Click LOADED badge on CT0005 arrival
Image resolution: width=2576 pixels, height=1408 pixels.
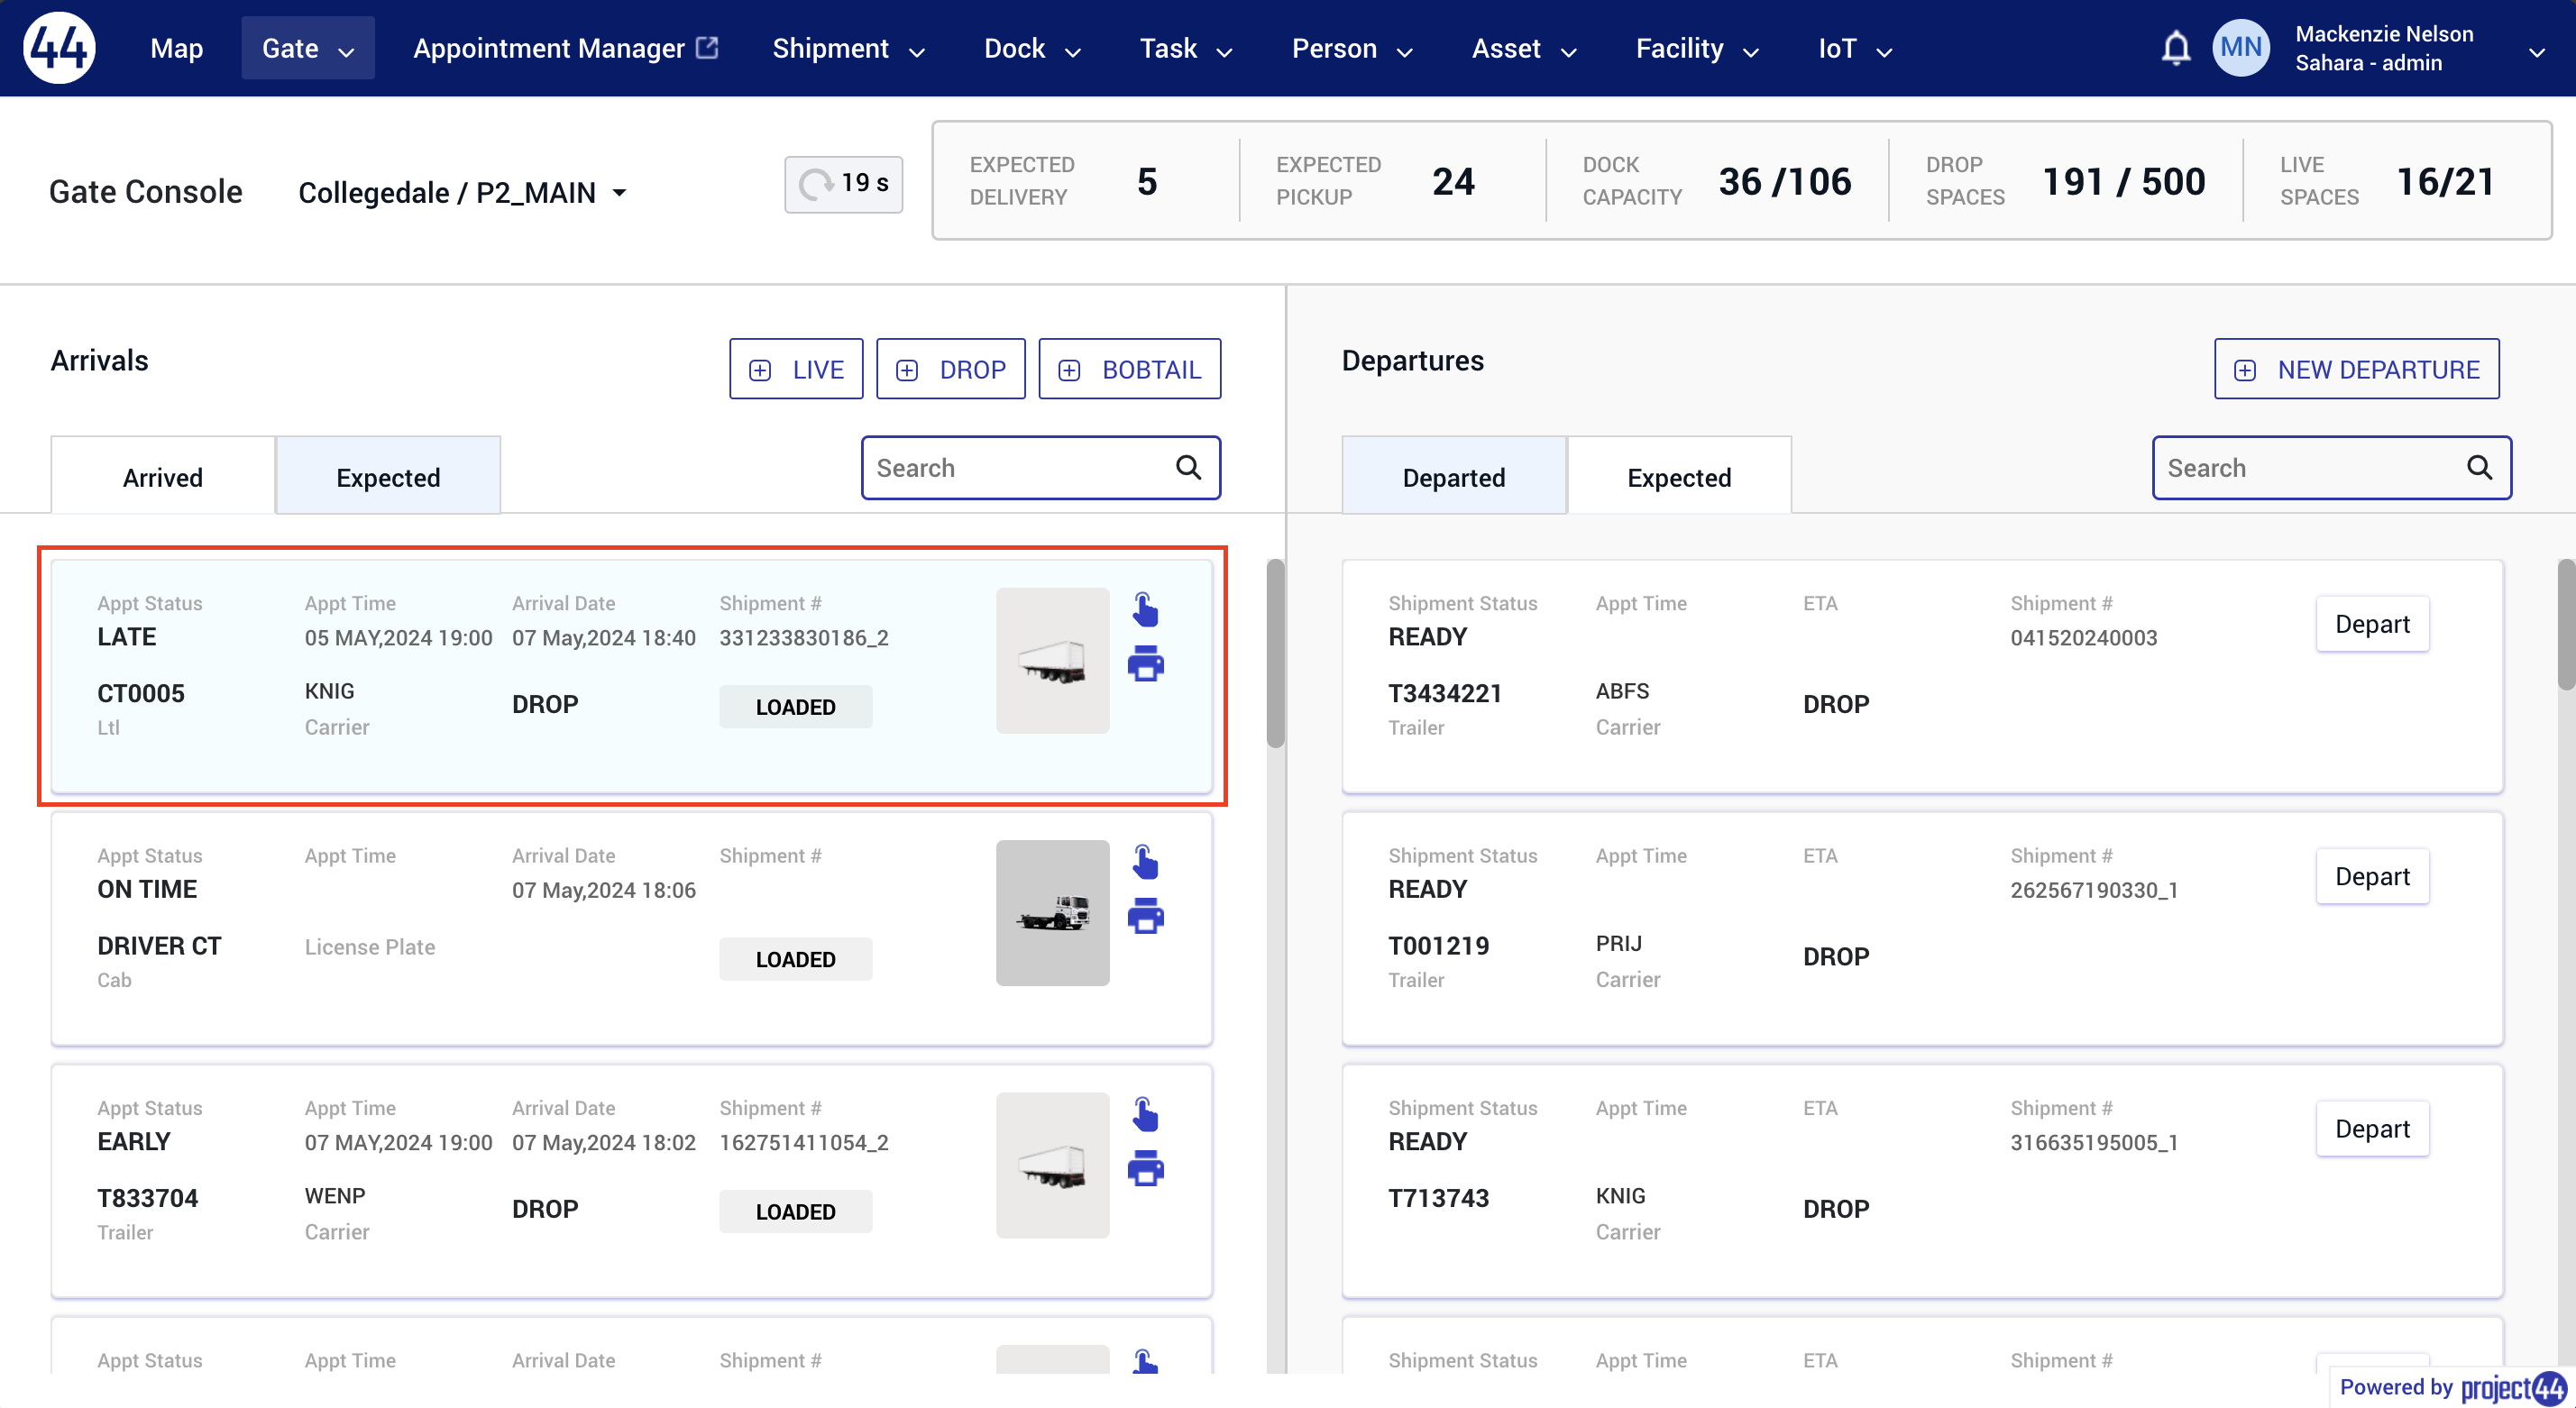click(795, 707)
